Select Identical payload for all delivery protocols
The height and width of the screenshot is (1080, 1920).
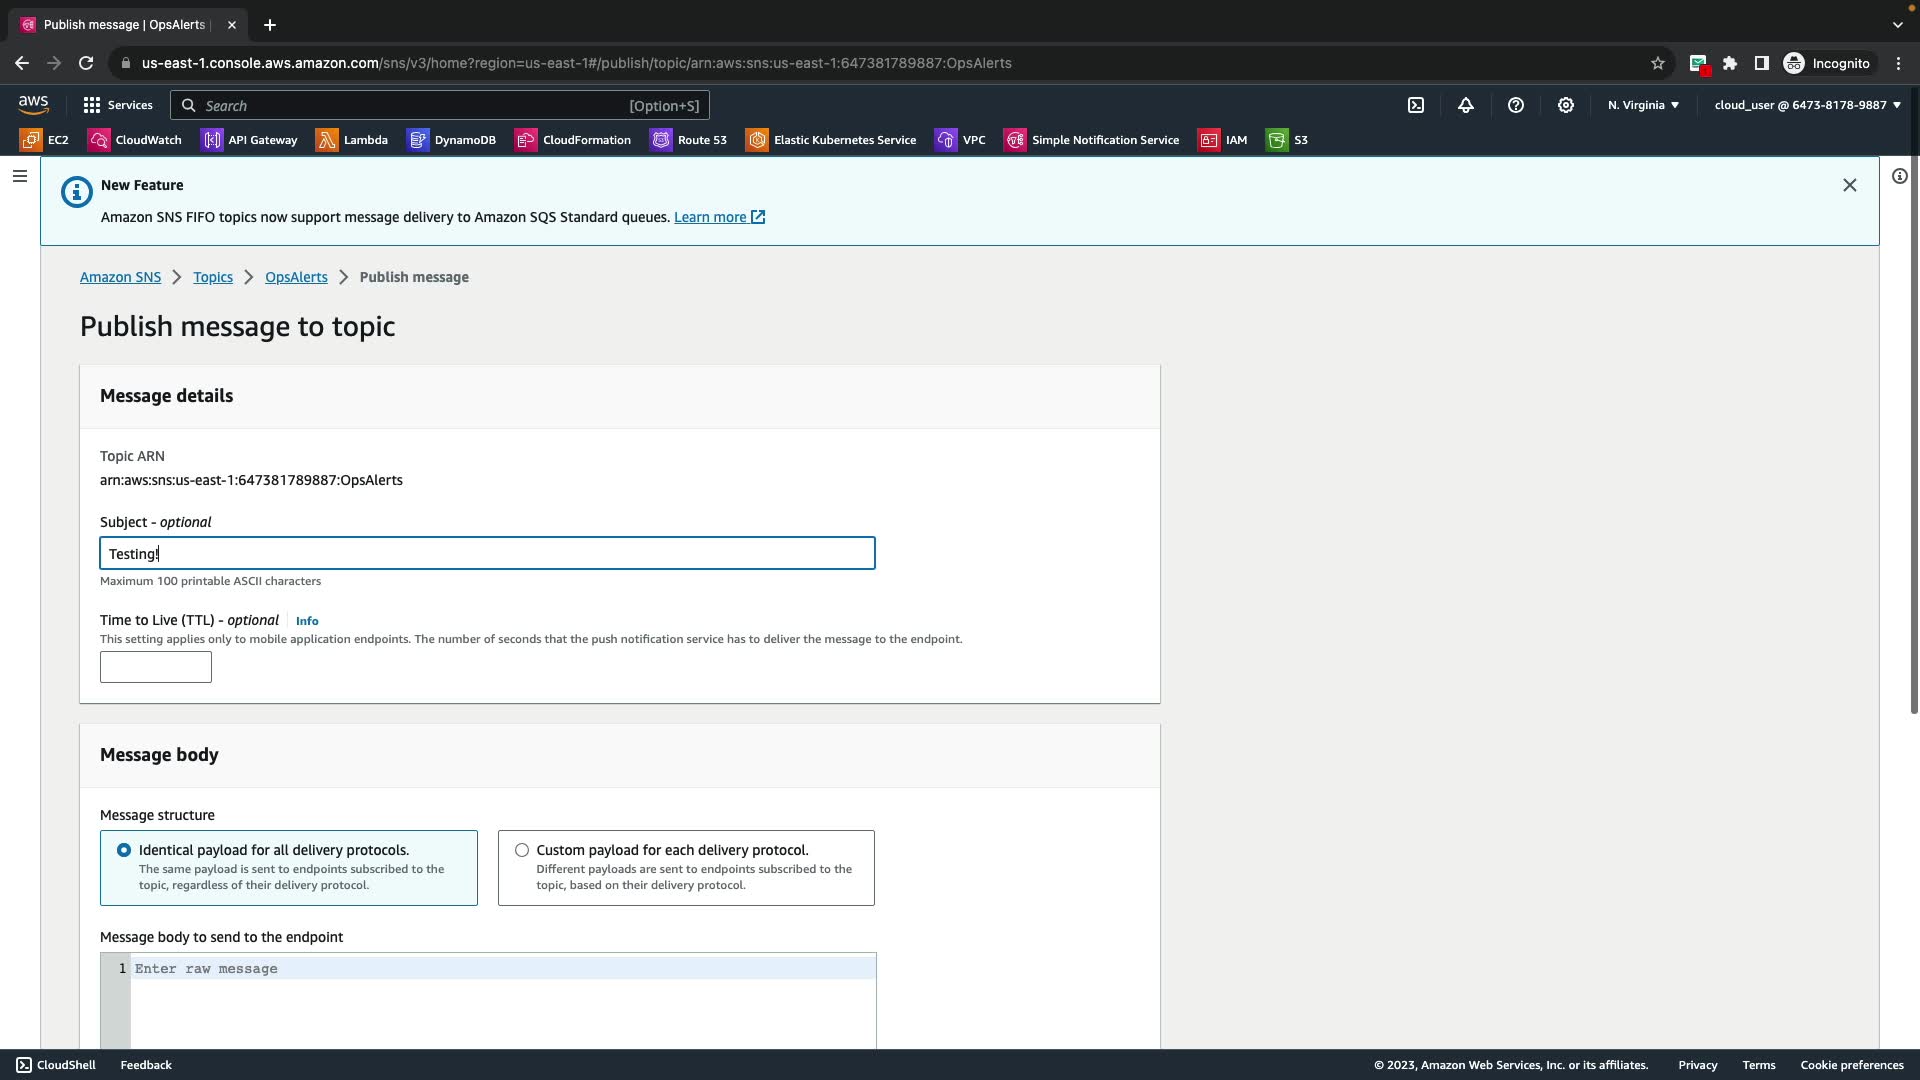[x=124, y=850]
